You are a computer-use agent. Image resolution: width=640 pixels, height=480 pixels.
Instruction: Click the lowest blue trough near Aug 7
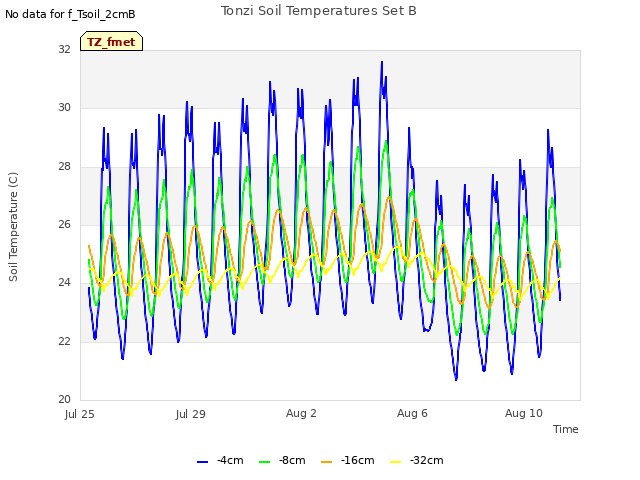click(456, 380)
